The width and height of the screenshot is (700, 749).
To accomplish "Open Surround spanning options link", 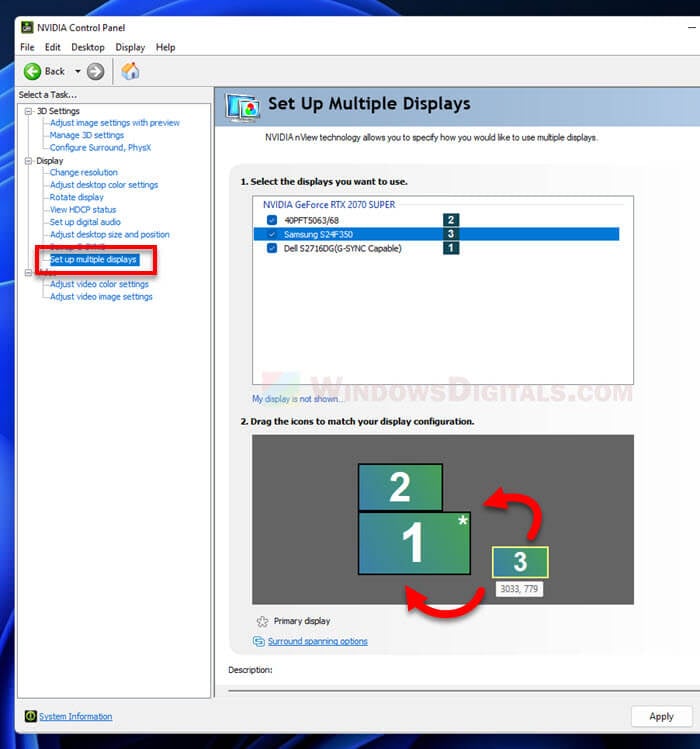I will coord(318,641).
